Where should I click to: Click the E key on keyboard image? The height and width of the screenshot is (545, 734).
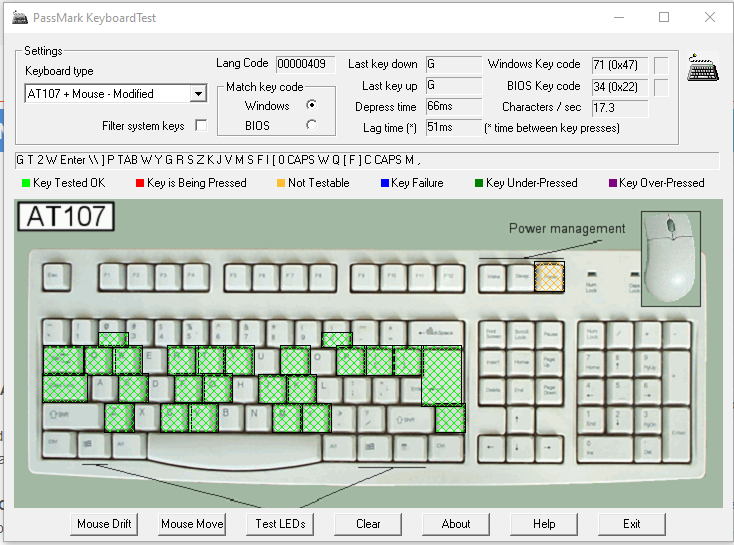pos(154,360)
